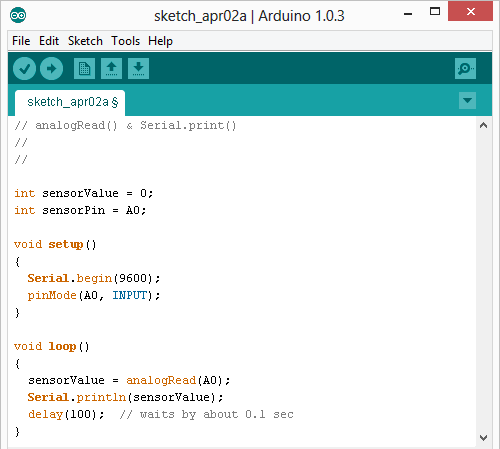The image size is (500, 449).
Task: Click 'sensorValue = analogRead(A0);' line
Action: coord(129,380)
